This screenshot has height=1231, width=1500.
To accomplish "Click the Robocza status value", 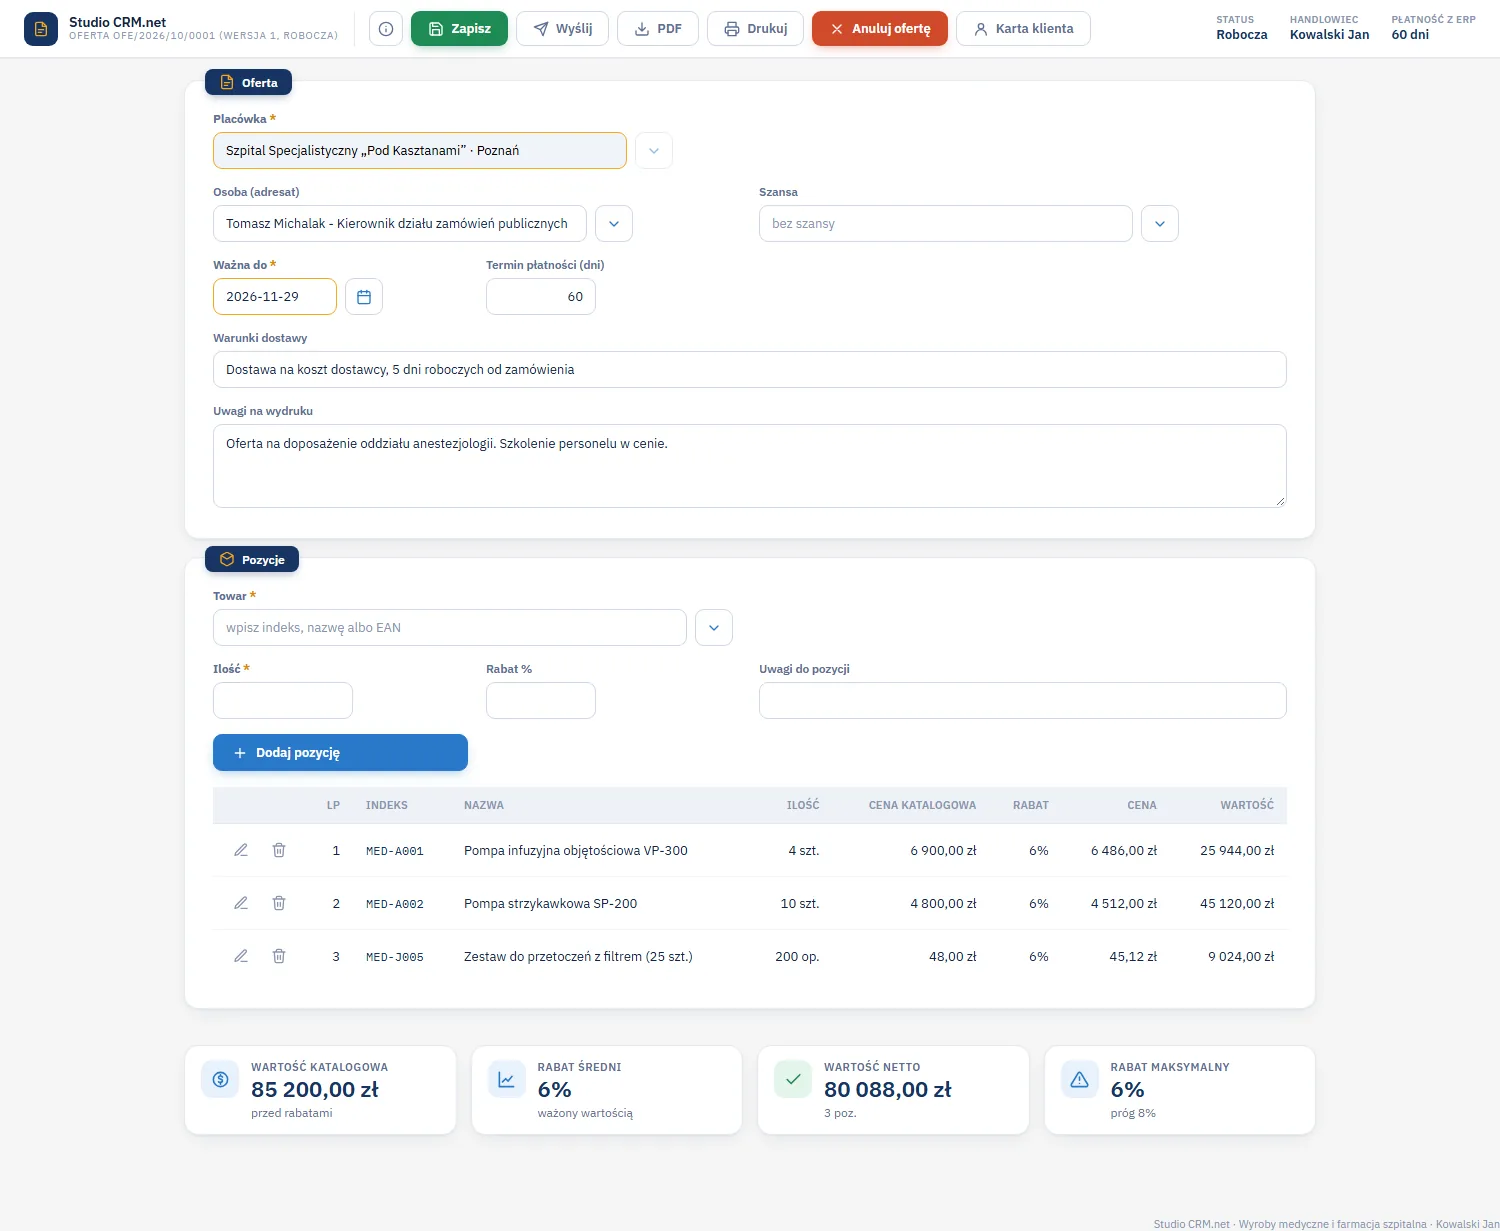I will coord(1242,35).
